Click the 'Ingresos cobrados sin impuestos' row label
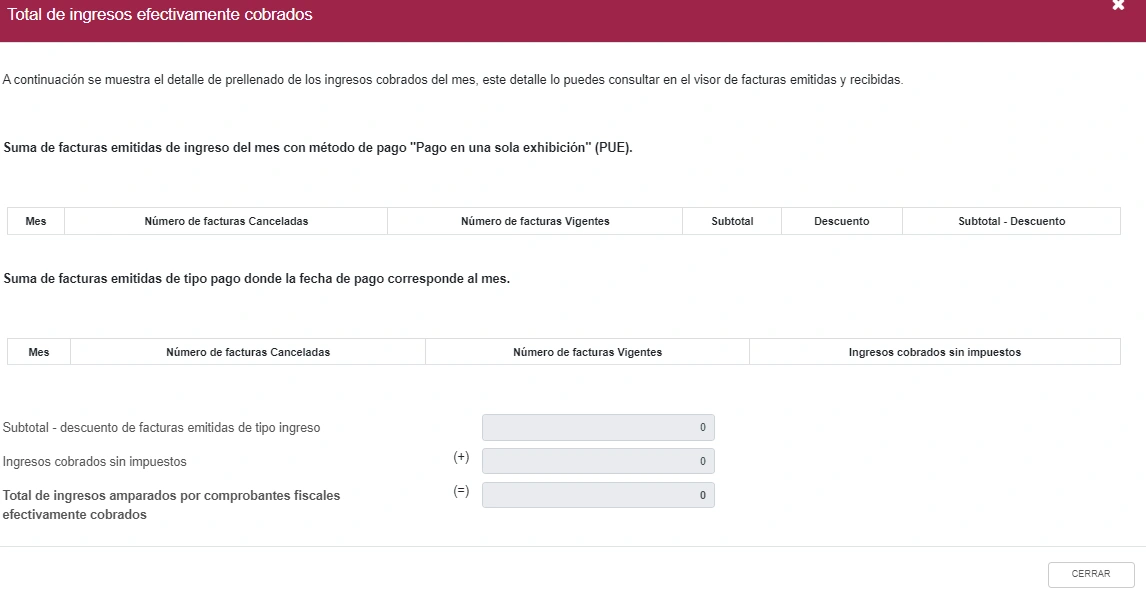The height and width of the screenshot is (595, 1146). click(94, 461)
